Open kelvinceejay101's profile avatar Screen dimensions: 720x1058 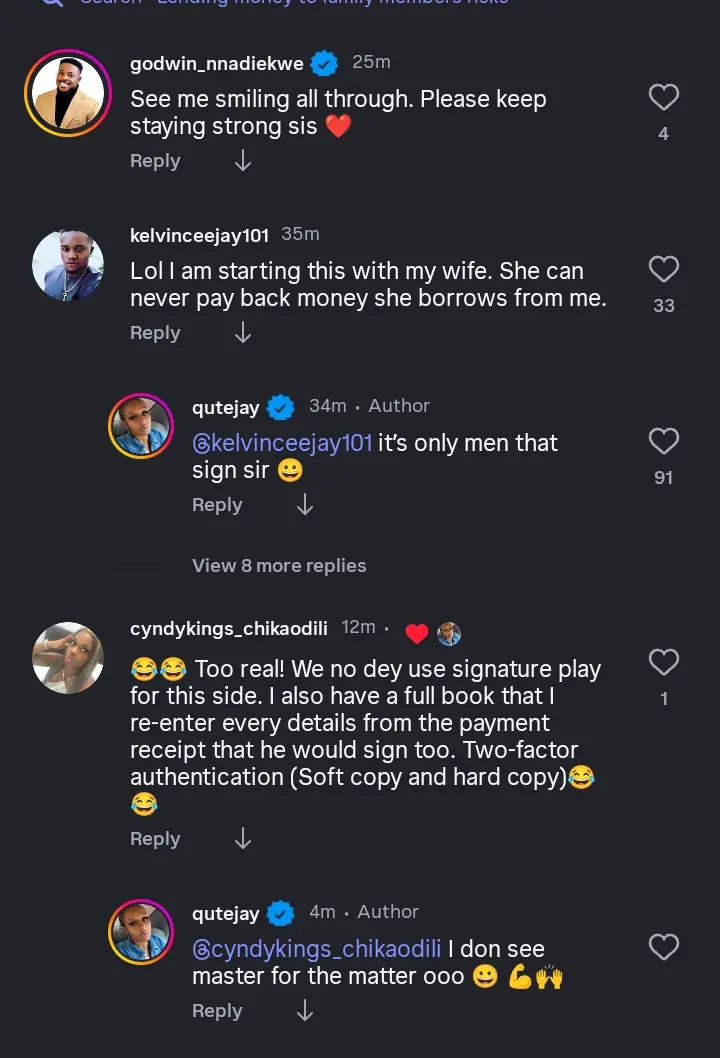(x=68, y=266)
